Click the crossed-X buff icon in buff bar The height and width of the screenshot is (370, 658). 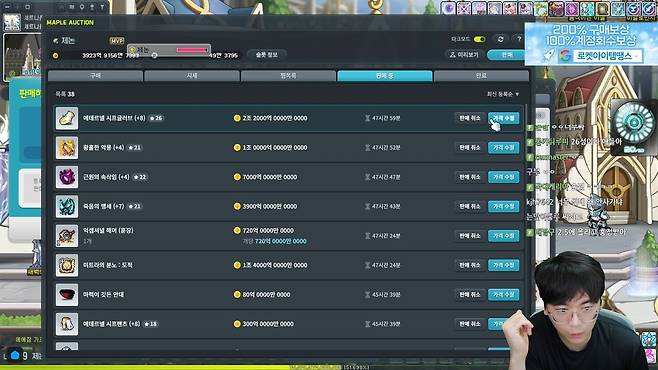point(464,8)
